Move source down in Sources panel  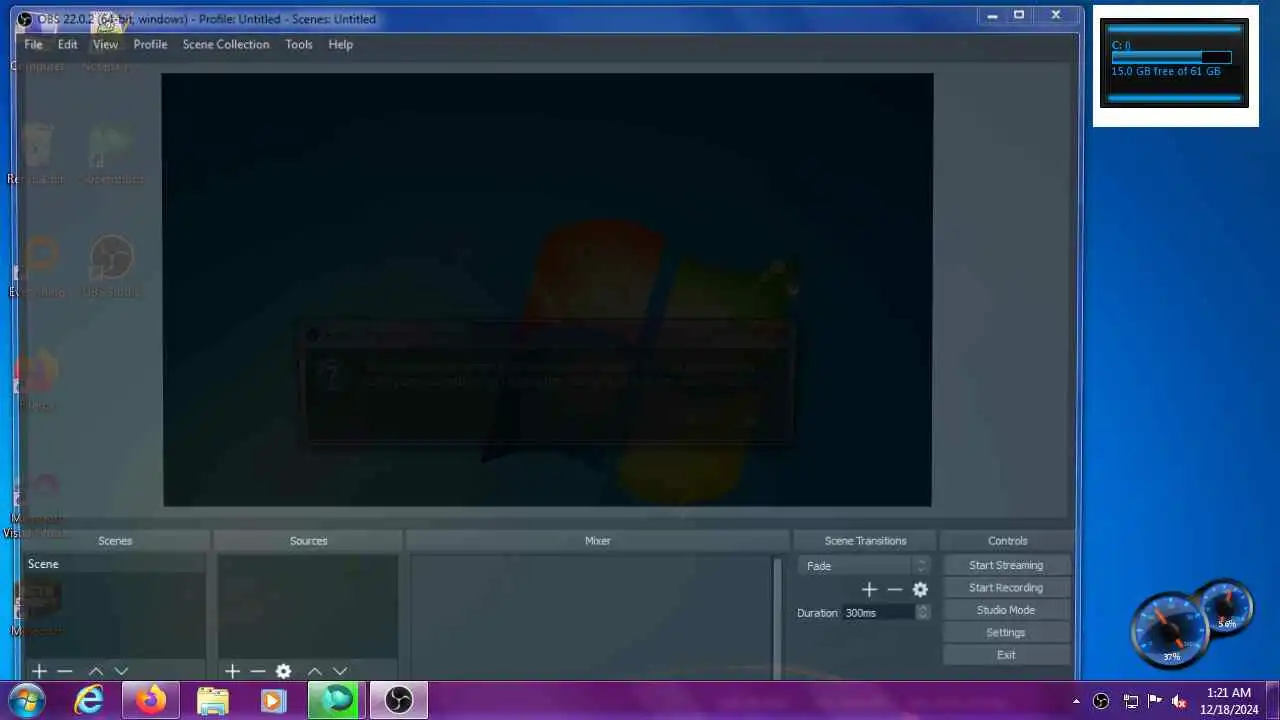pyautogui.click(x=340, y=671)
